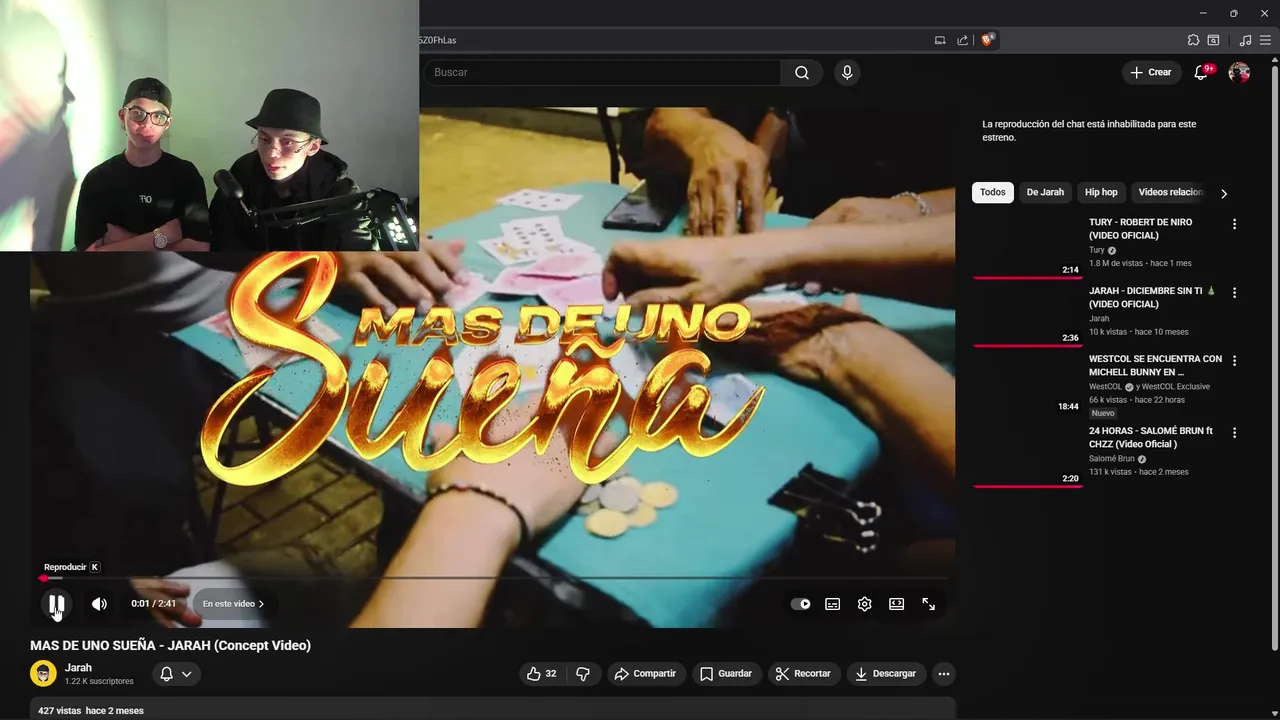Expand description showing '427 vistas hace 2 meses'
Viewport: 1280px width, 720px height.
(x=492, y=709)
